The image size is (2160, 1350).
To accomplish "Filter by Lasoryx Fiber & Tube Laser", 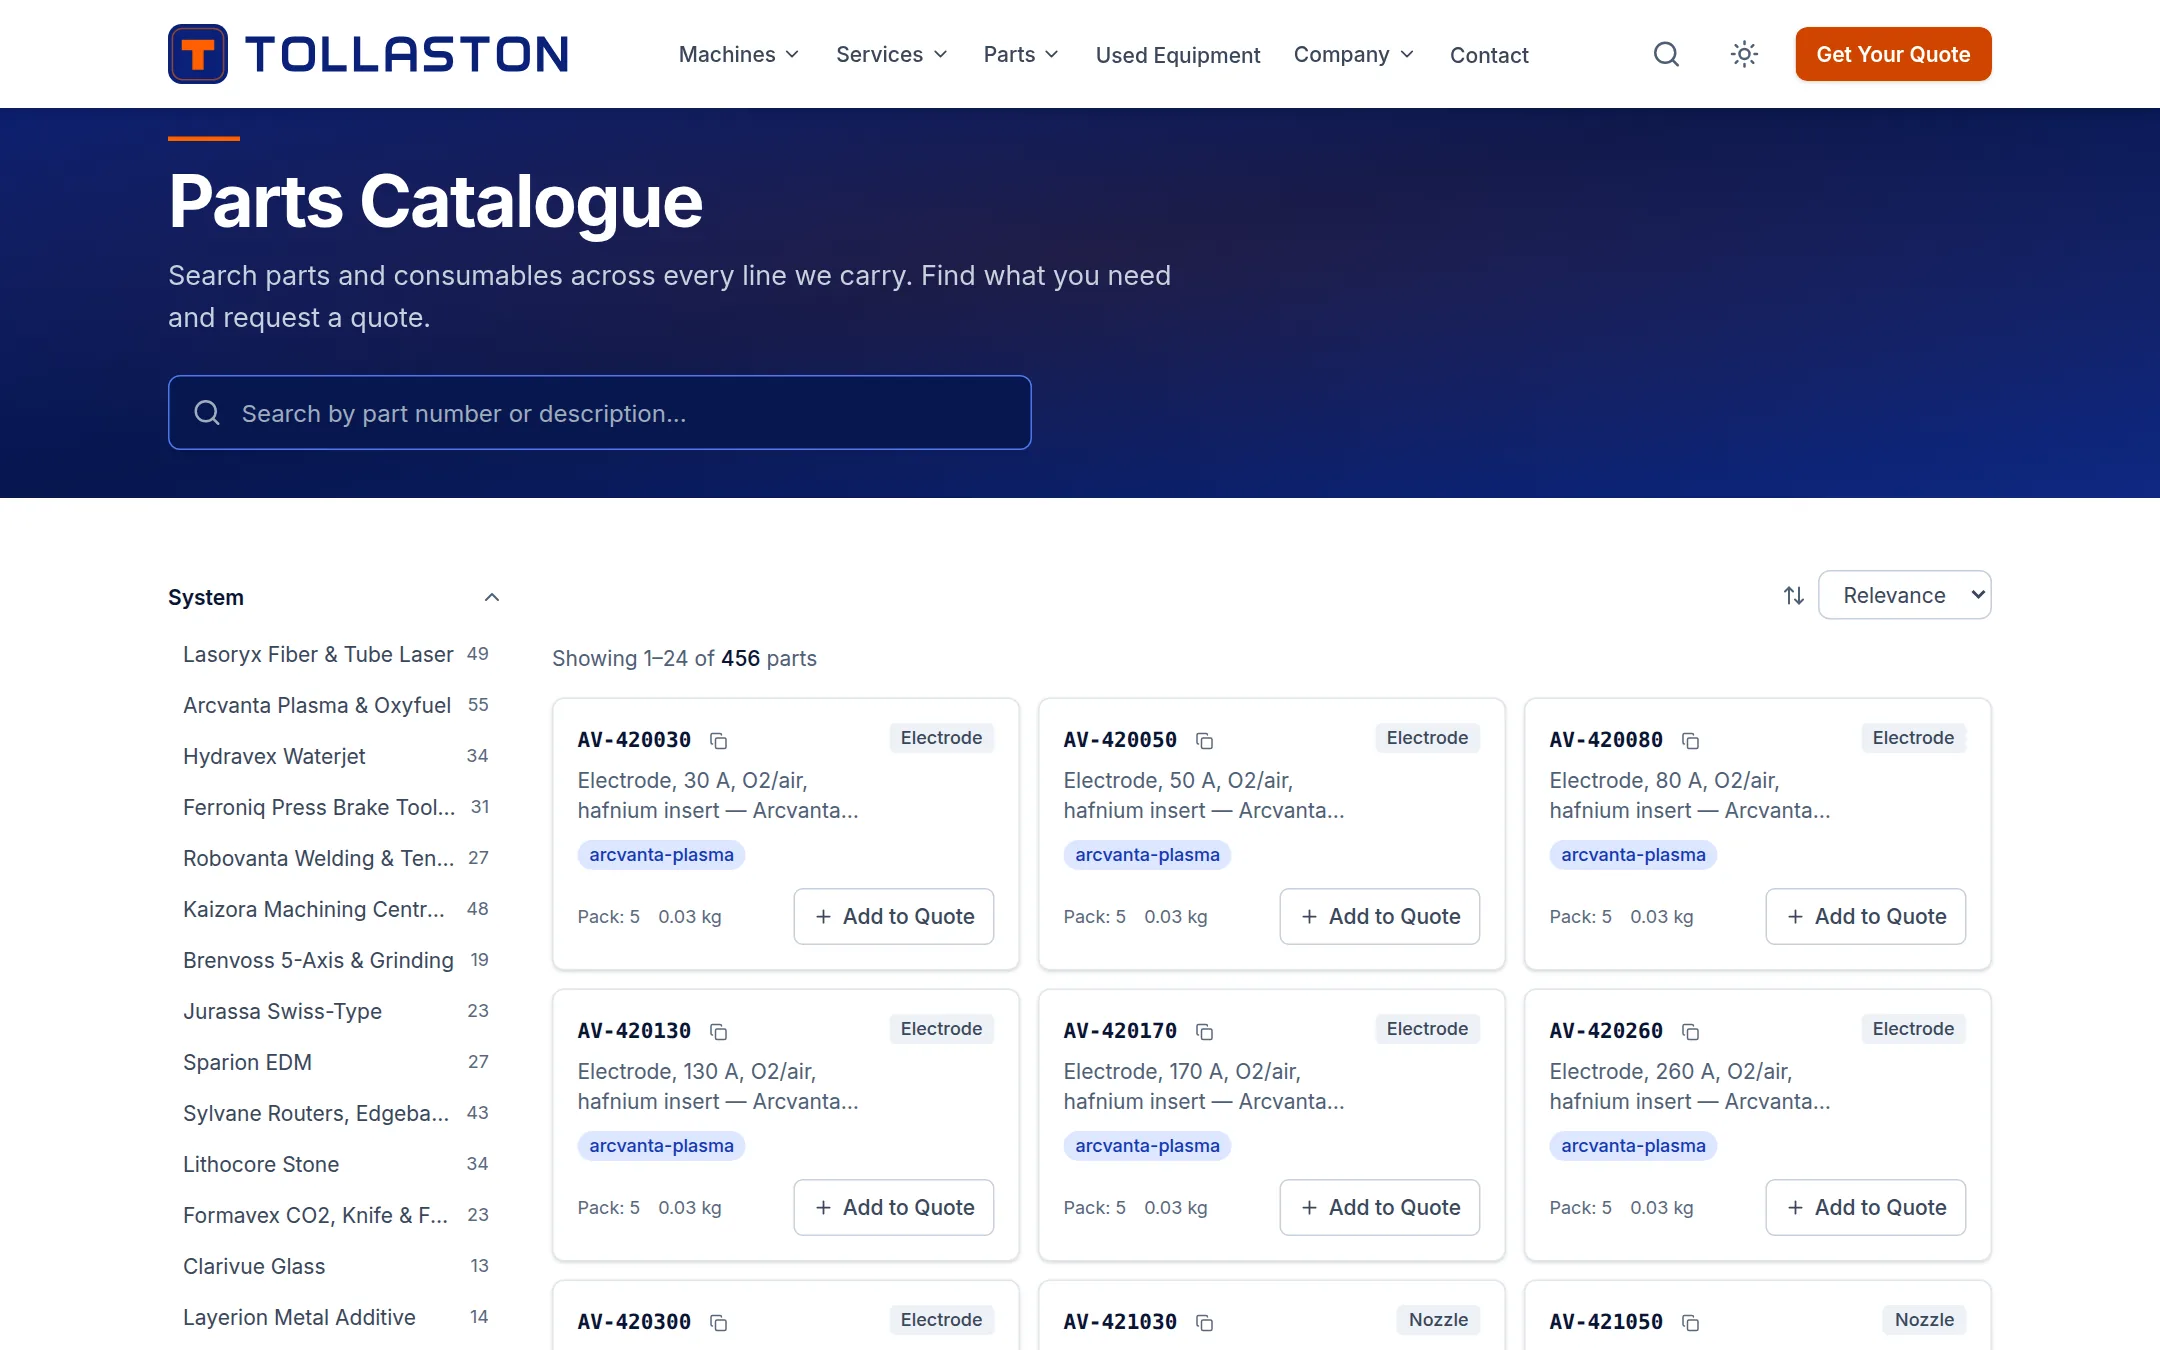I will coord(335,654).
